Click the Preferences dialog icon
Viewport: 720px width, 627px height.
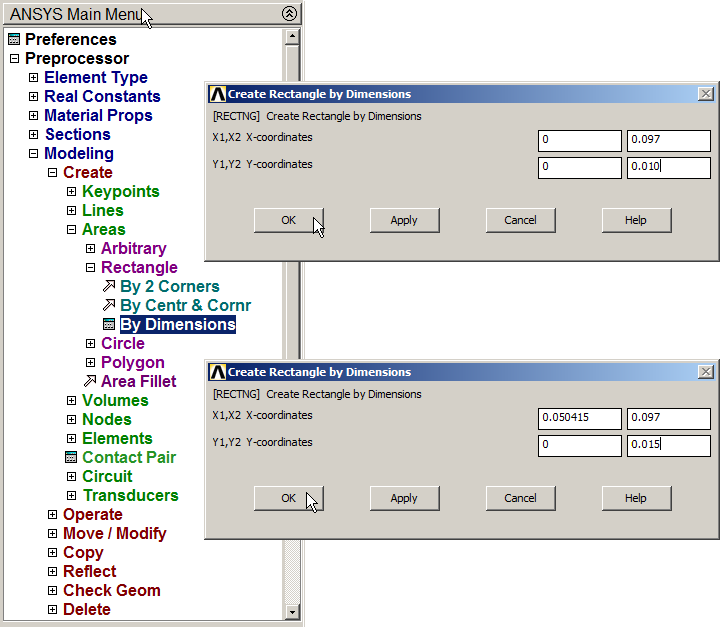coord(14,40)
